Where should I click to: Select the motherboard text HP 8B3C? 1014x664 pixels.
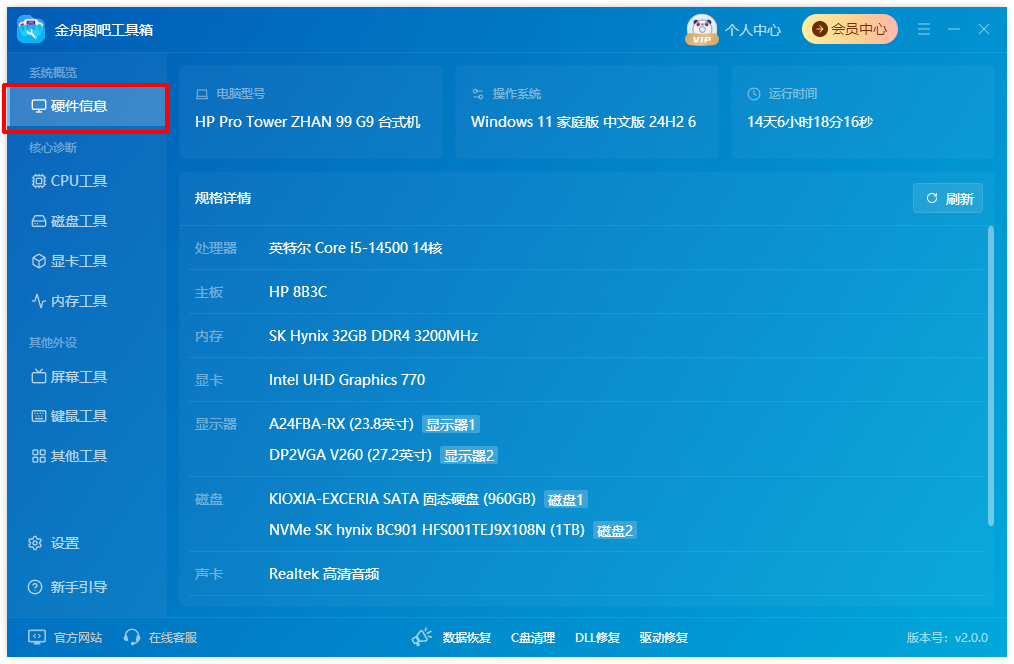point(298,292)
